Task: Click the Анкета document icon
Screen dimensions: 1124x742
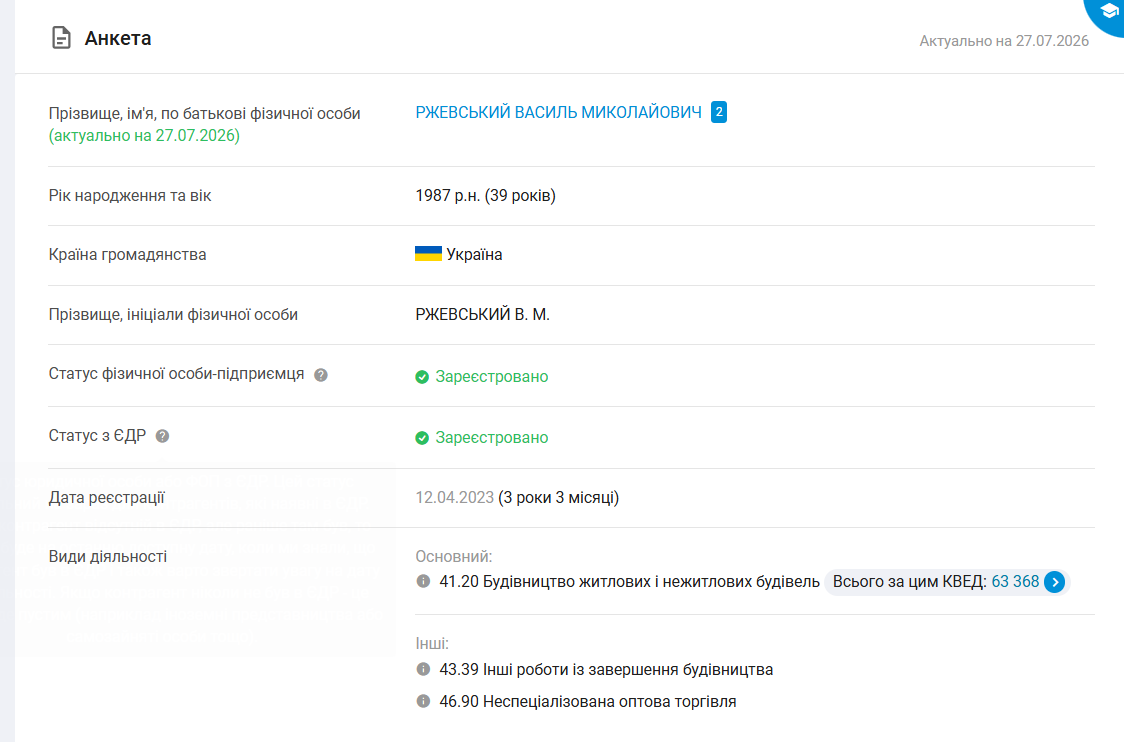Action: (62, 38)
